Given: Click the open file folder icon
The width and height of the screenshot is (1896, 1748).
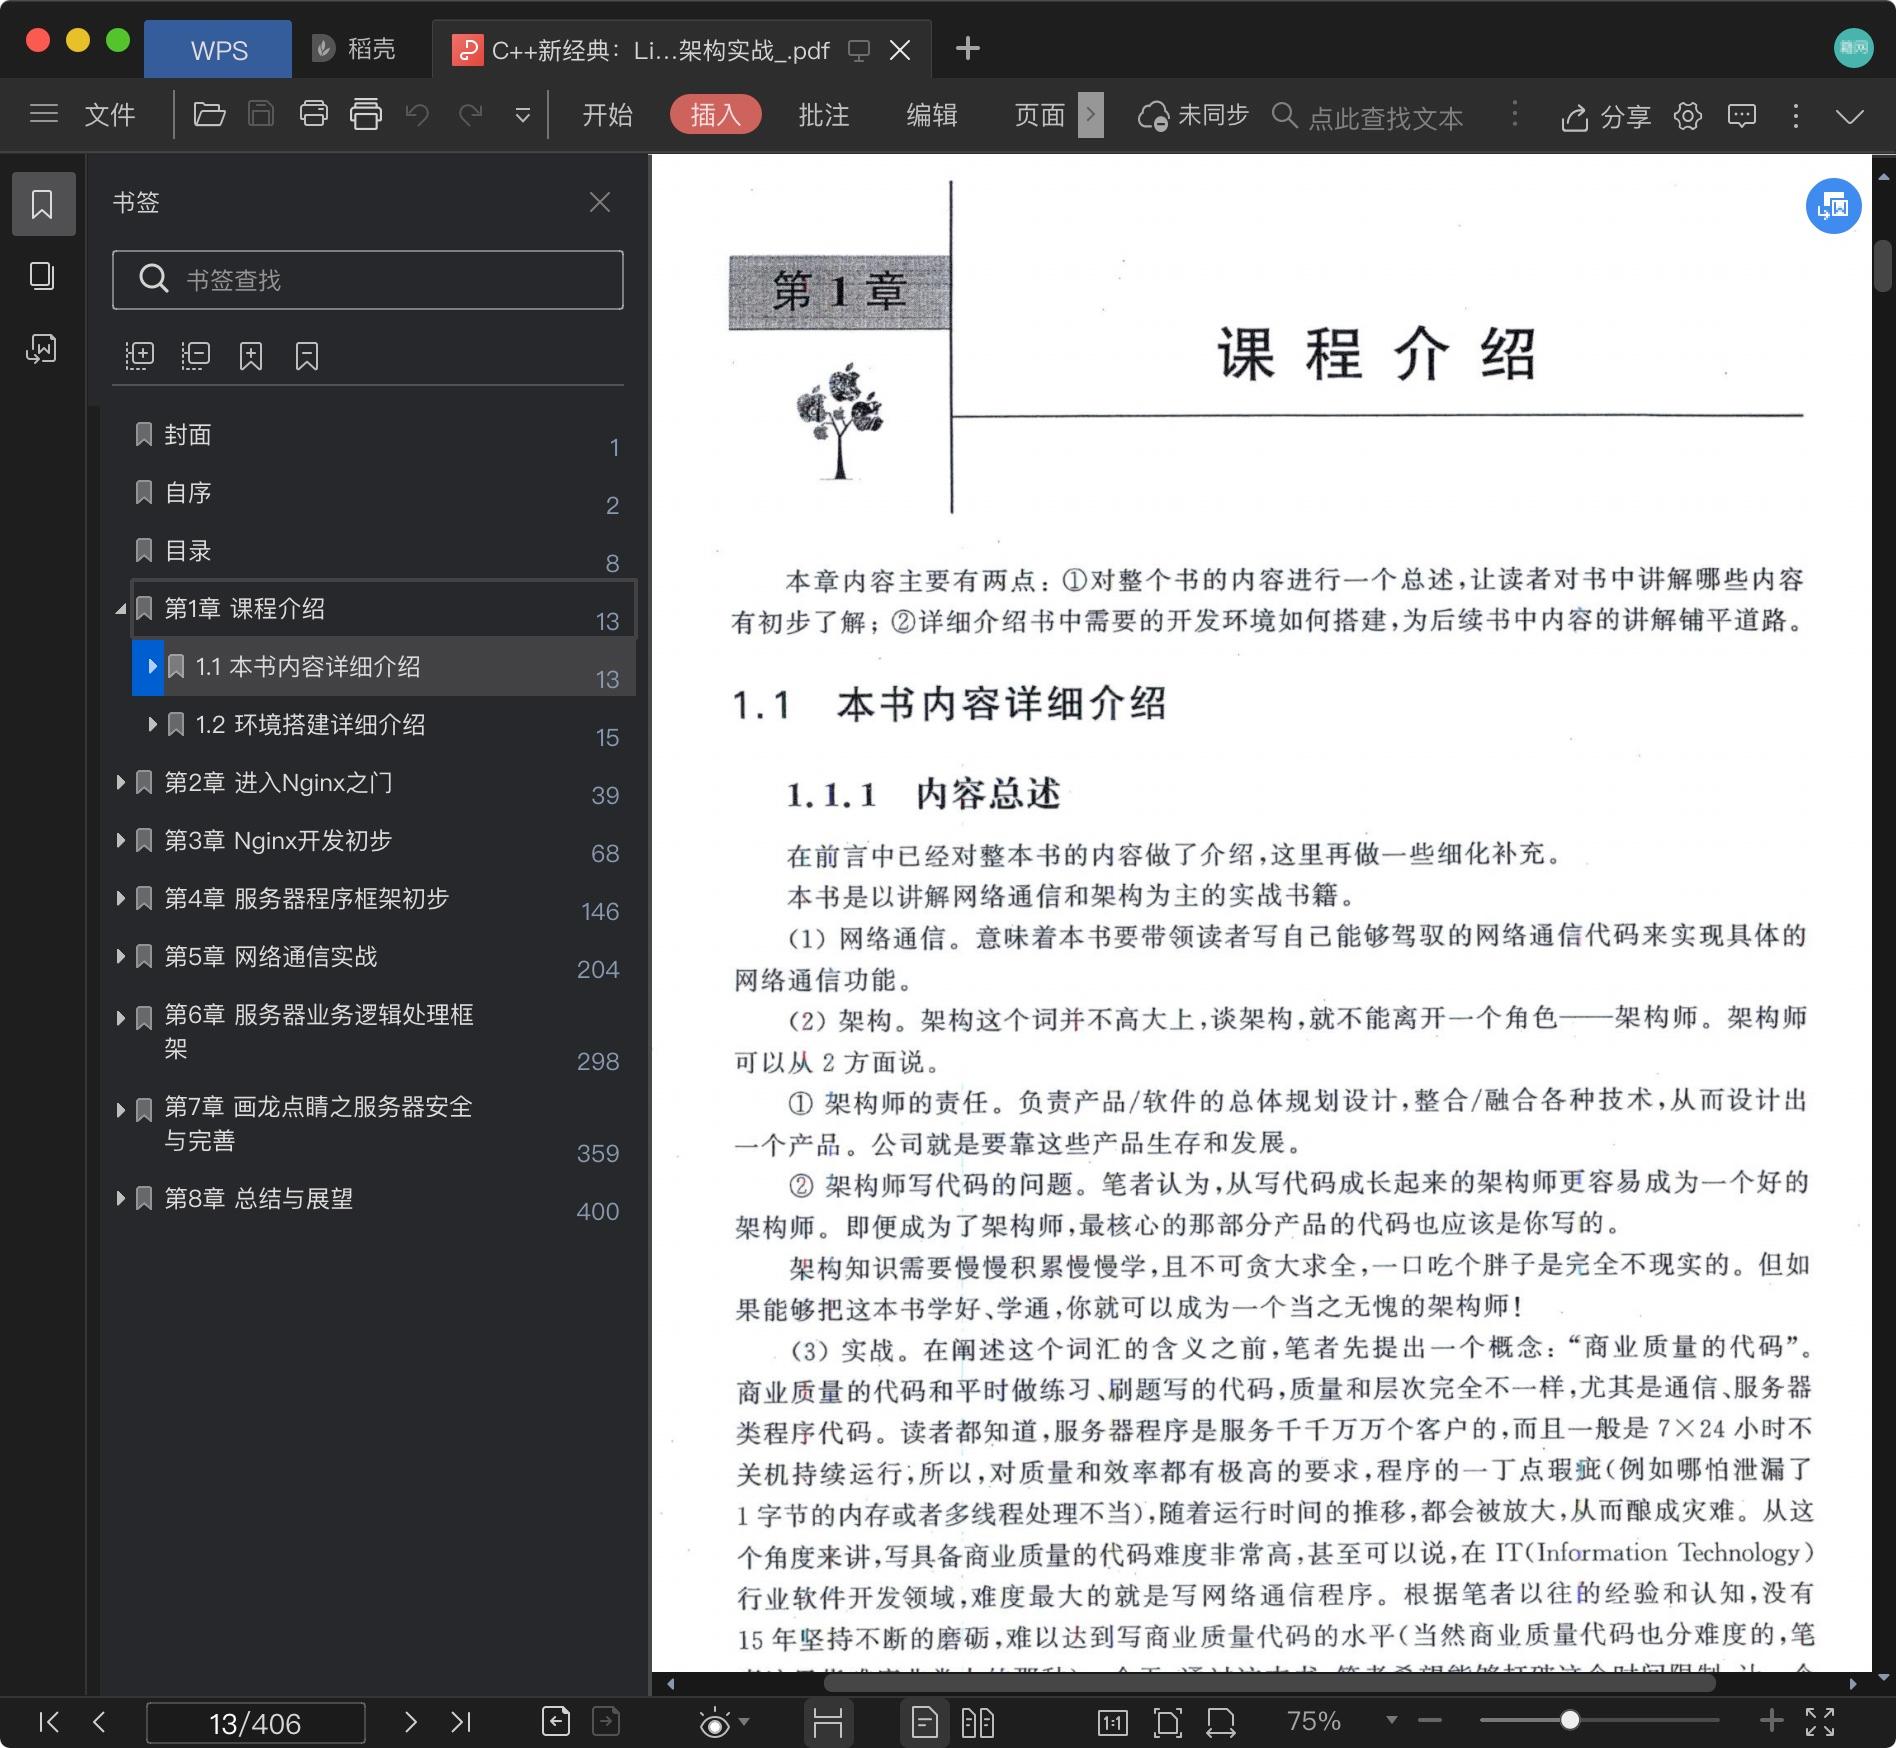Looking at the screenshot, I should pos(209,115).
